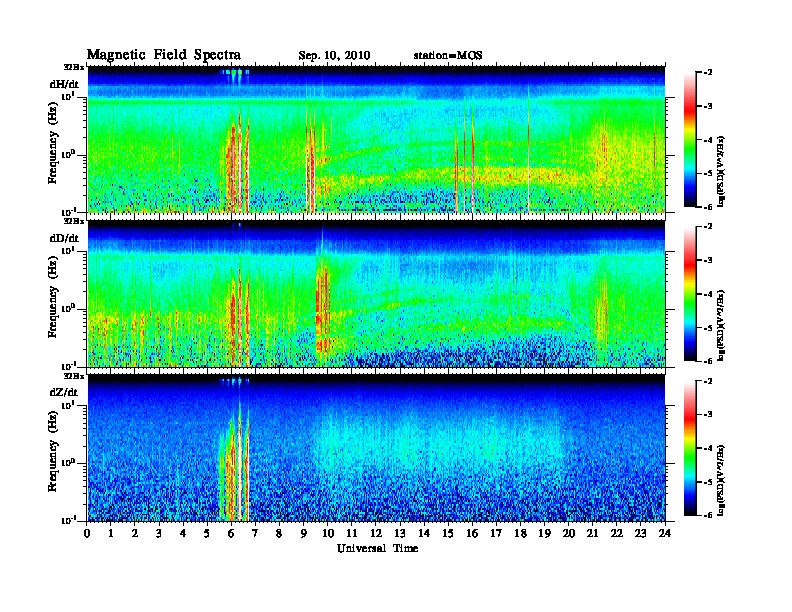Click hour 10 on the Universal Time axis
The width and height of the screenshot is (792, 612).
(328, 534)
